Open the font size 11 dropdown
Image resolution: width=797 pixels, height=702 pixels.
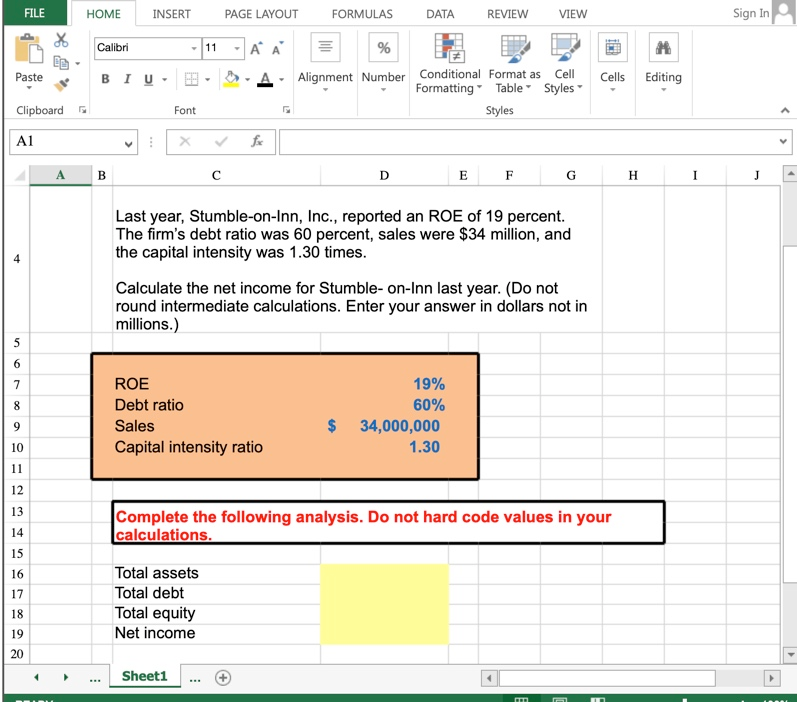(x=237, y=48)
